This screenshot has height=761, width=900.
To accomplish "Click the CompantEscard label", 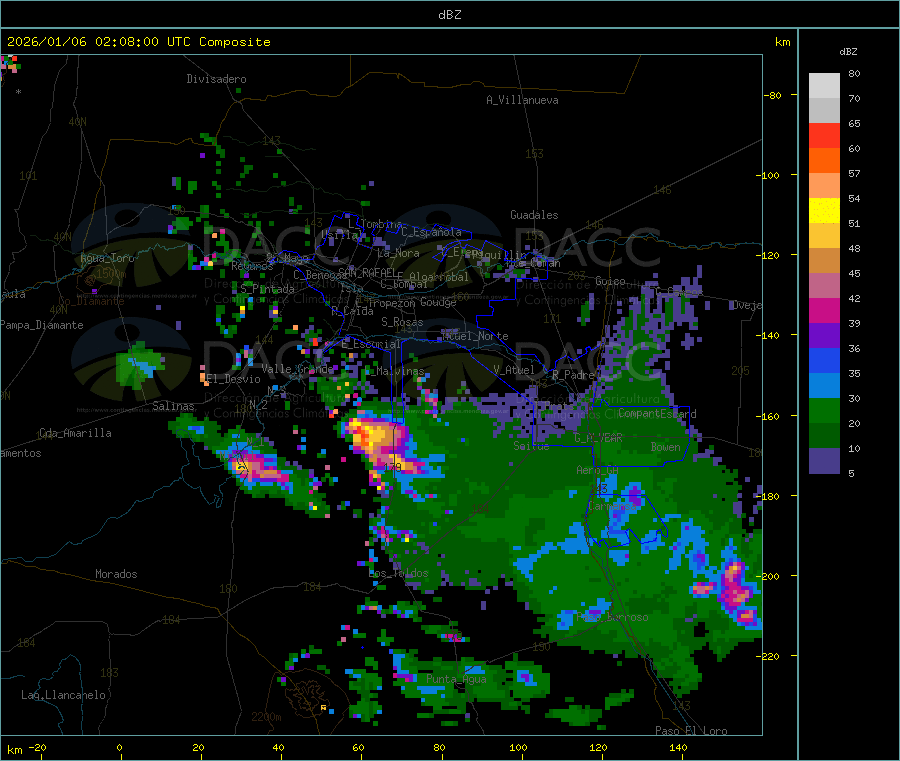I will pos(657,413).
